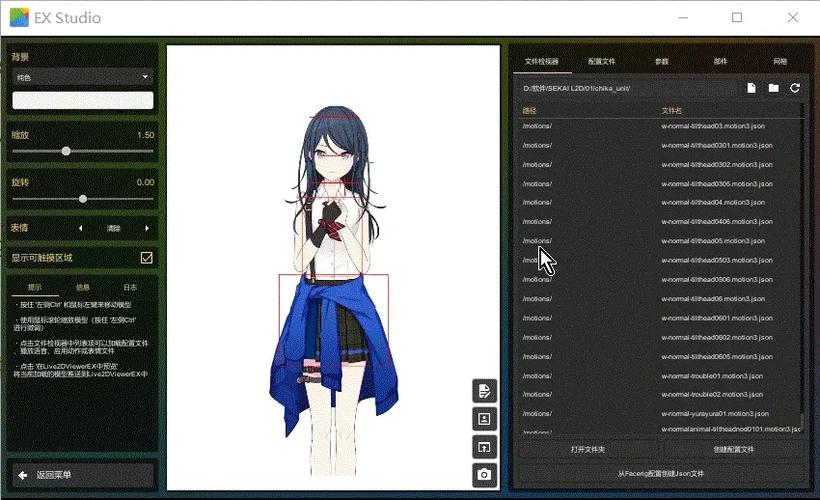Select w-normal-tilthead0602.motion3.json

[x=716, y=337]
